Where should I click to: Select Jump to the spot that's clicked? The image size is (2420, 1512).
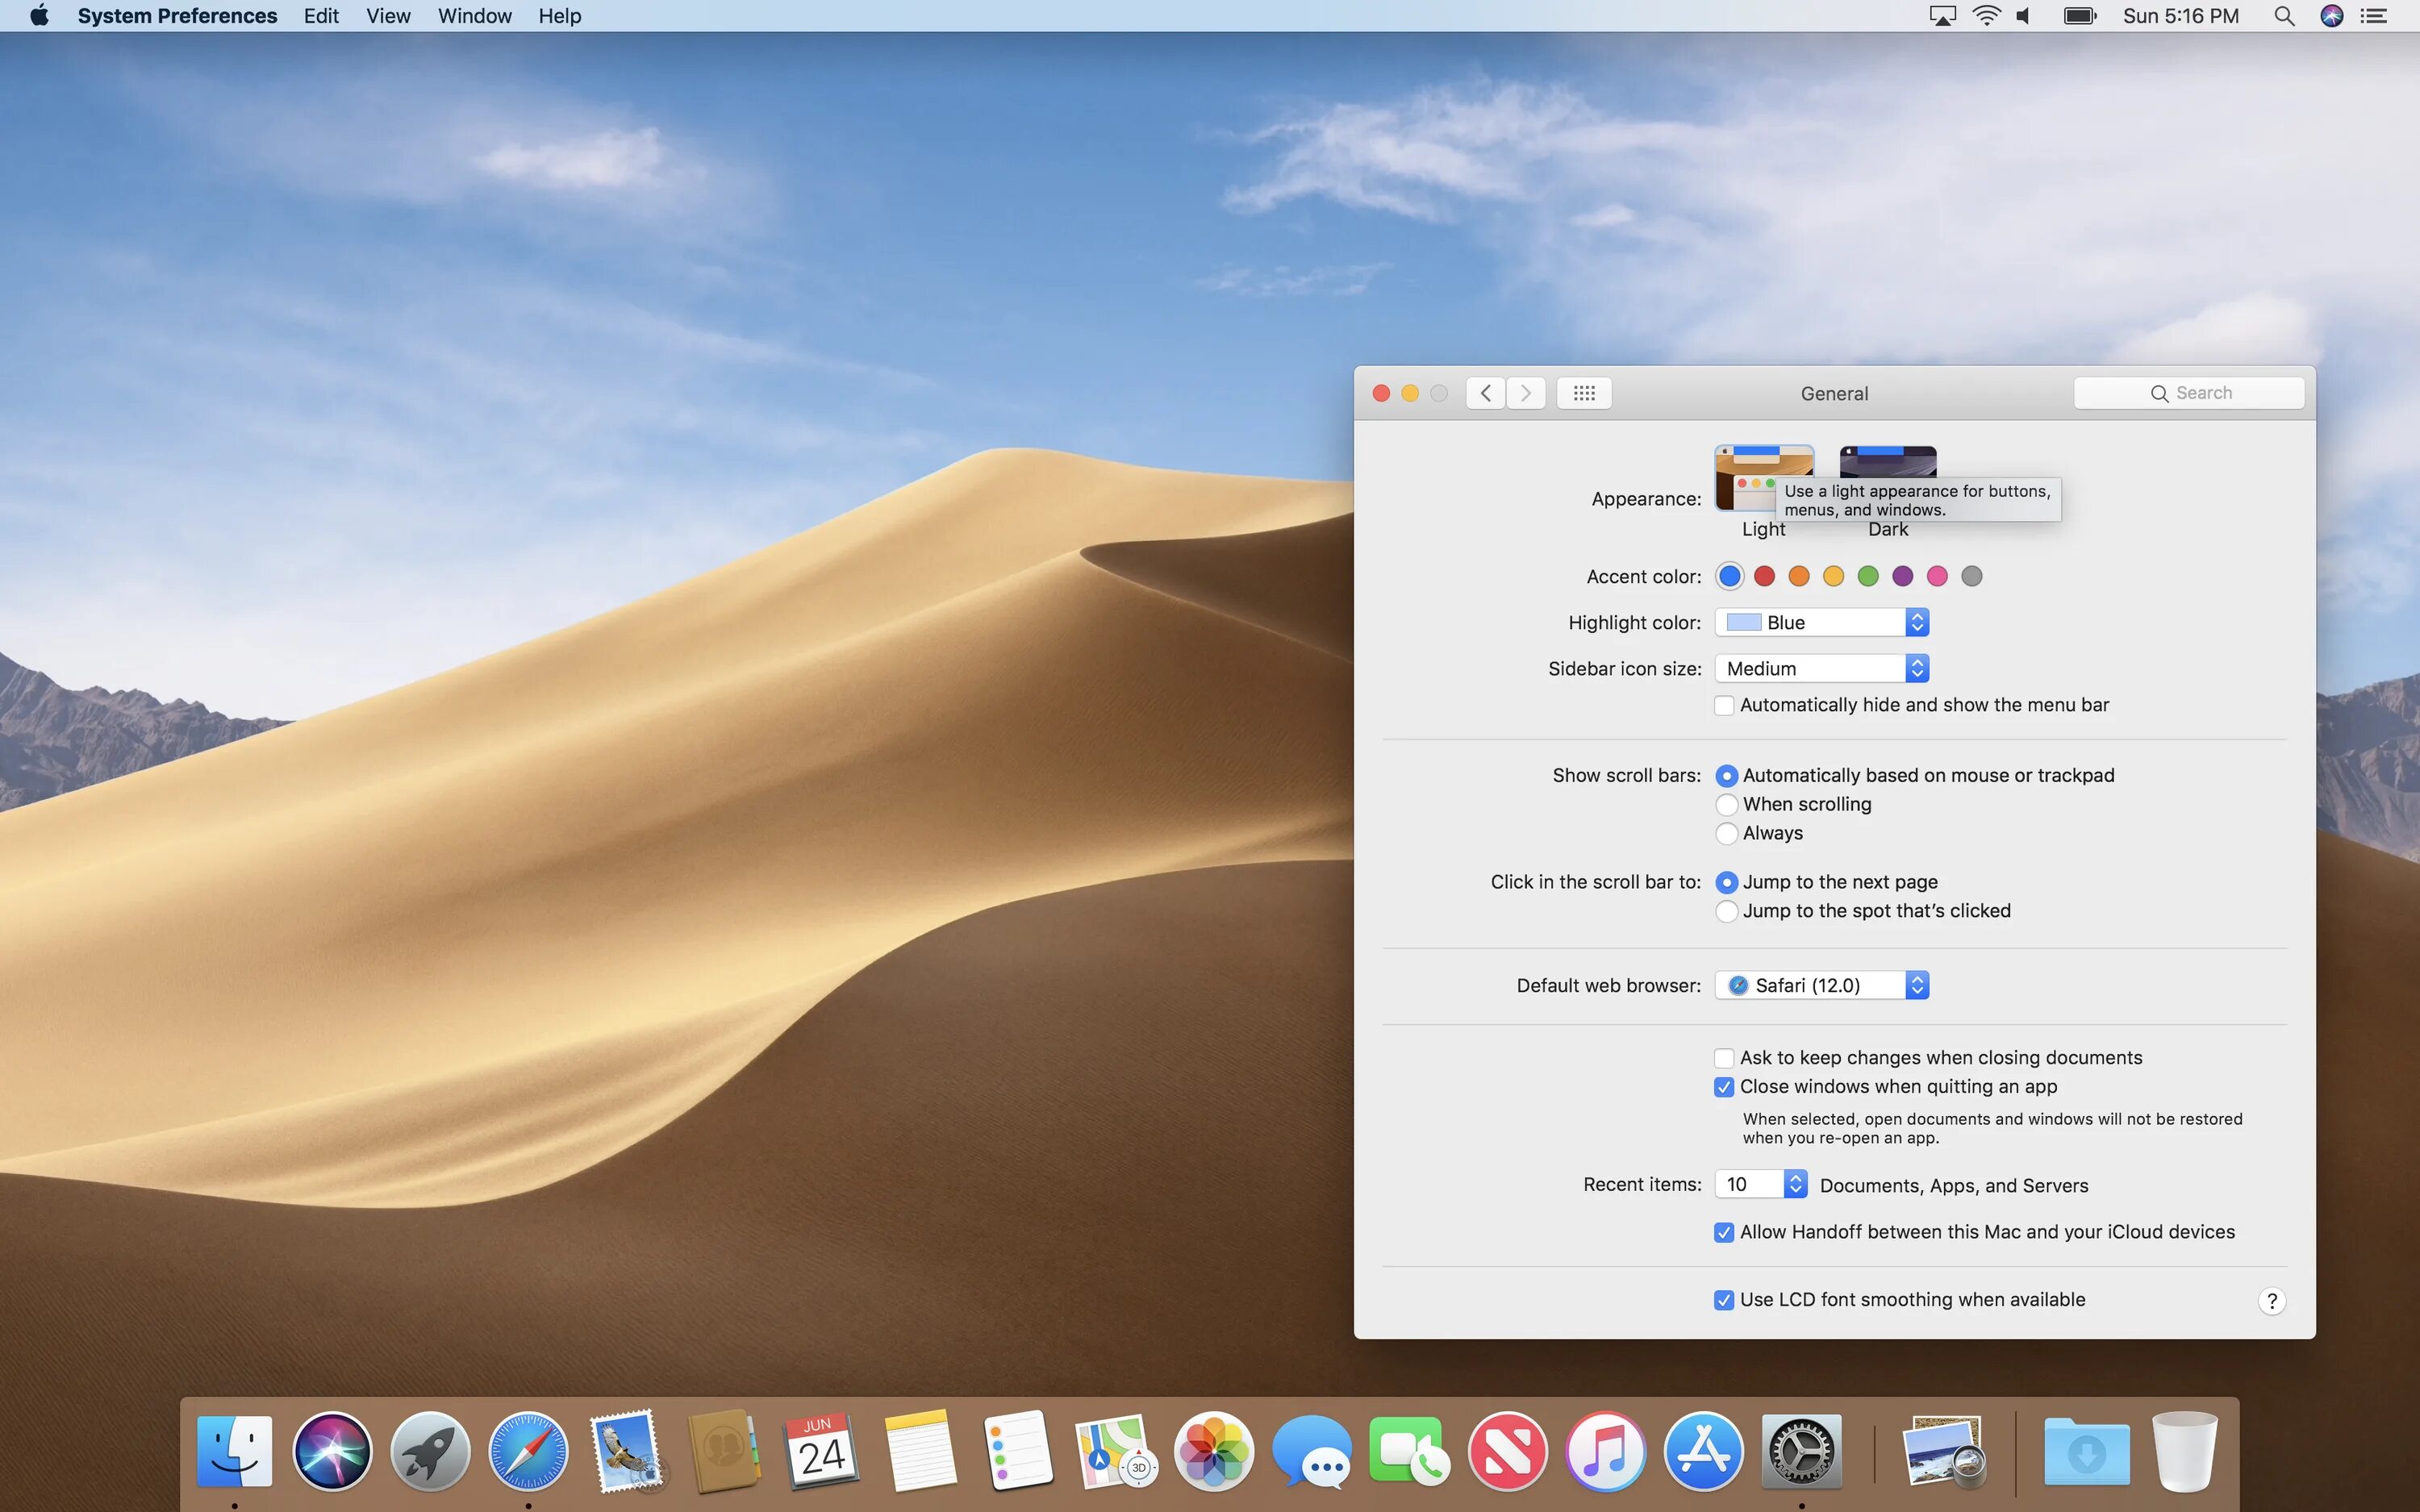(1726, 911)
